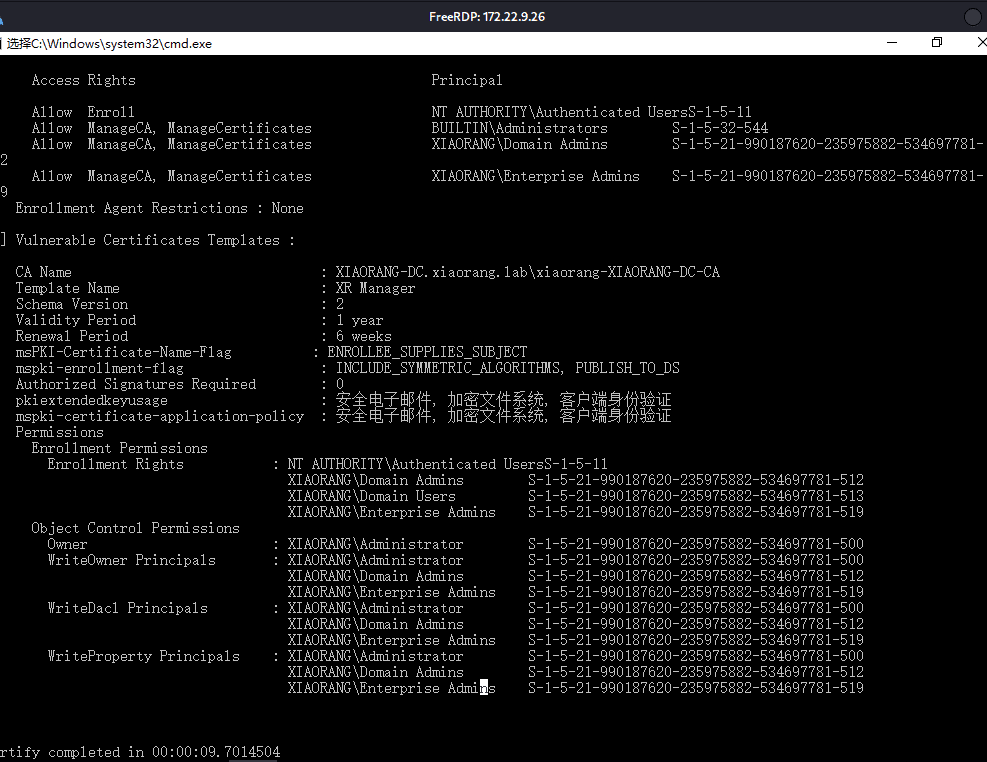This screenshot has width=987, height=762.
Task: Click the Owner label under Object Control
Action: [x=67, y=544]
